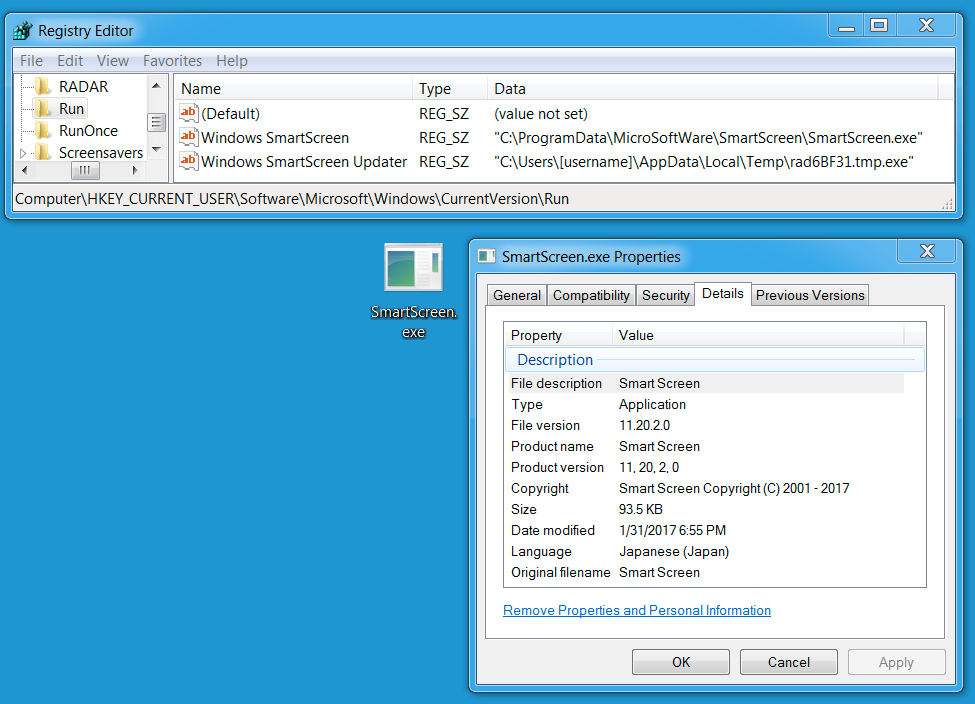This screenshot has width=975, height=704.
Task: Open the Favorites menu
Action: pyautogui.click(x=172, y=61)
